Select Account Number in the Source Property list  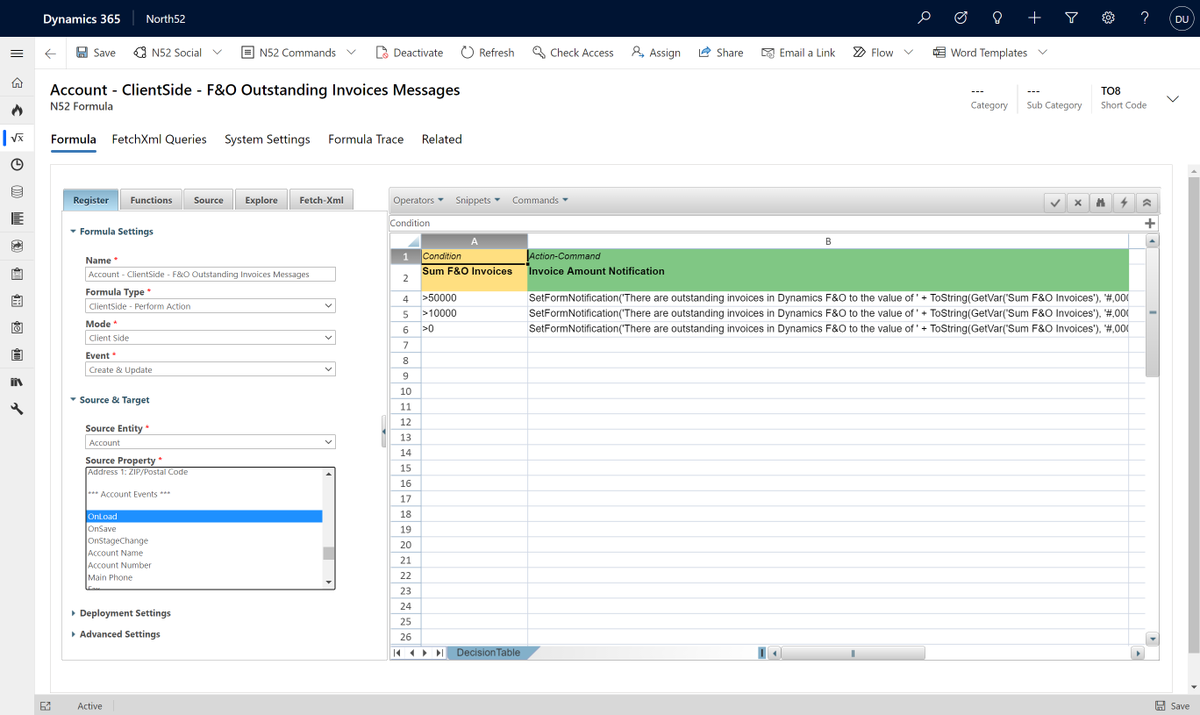[x=204, y=565]
